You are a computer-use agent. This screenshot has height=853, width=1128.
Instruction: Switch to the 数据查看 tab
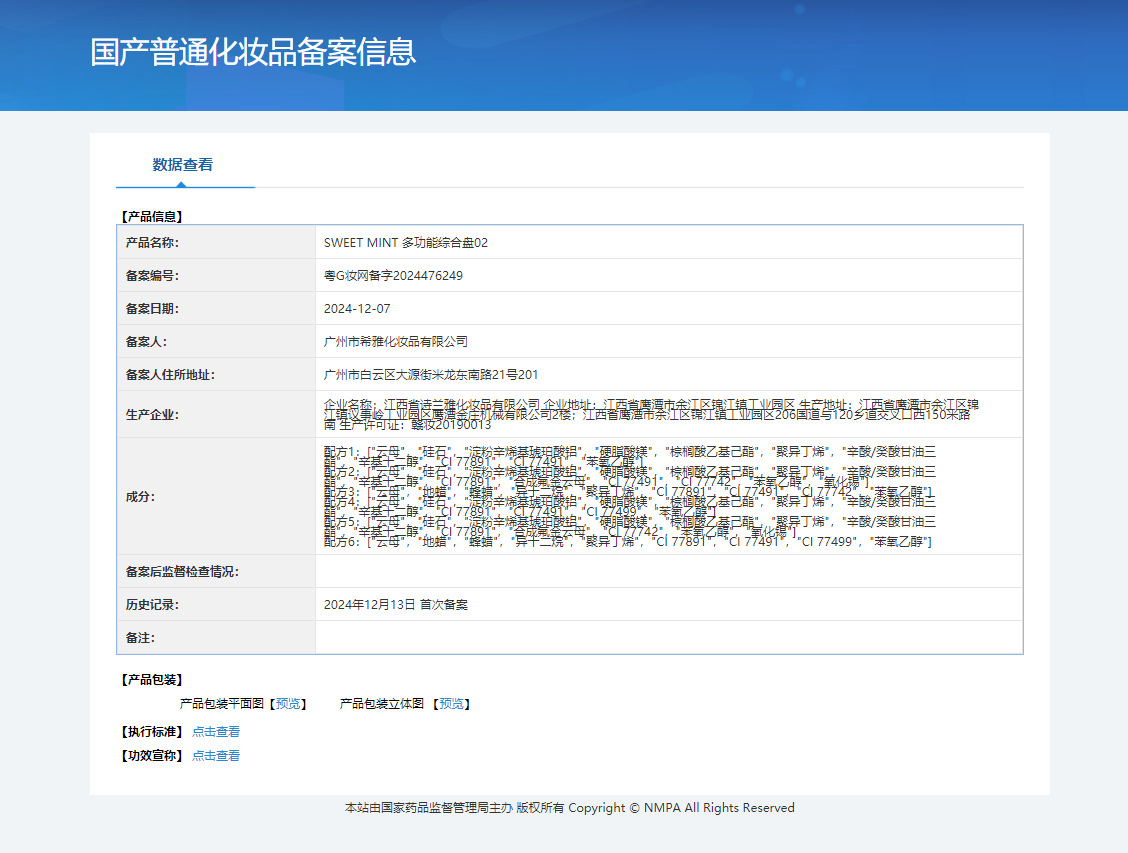pos(182,165)
